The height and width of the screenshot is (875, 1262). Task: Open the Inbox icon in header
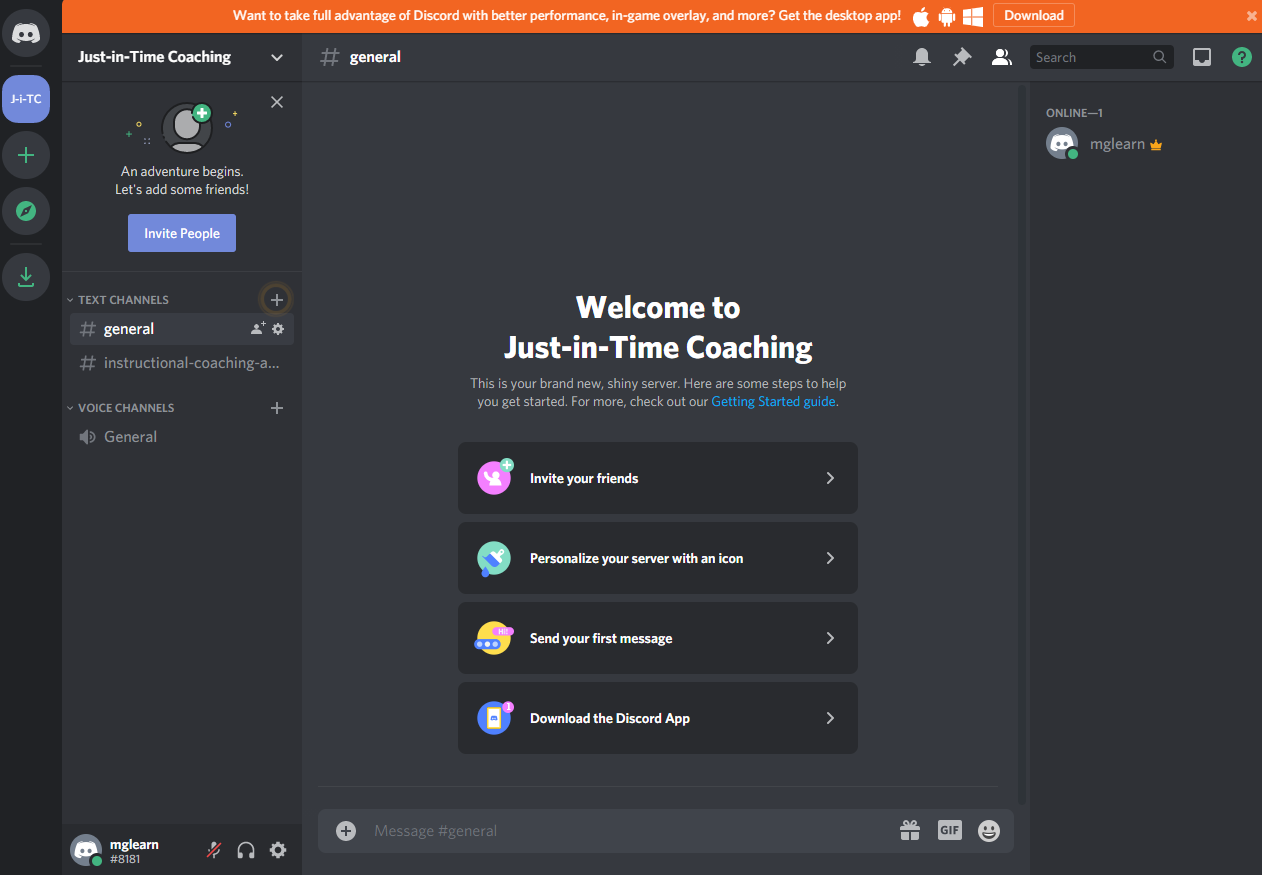pyautogui.click(x=1202, y=57)
